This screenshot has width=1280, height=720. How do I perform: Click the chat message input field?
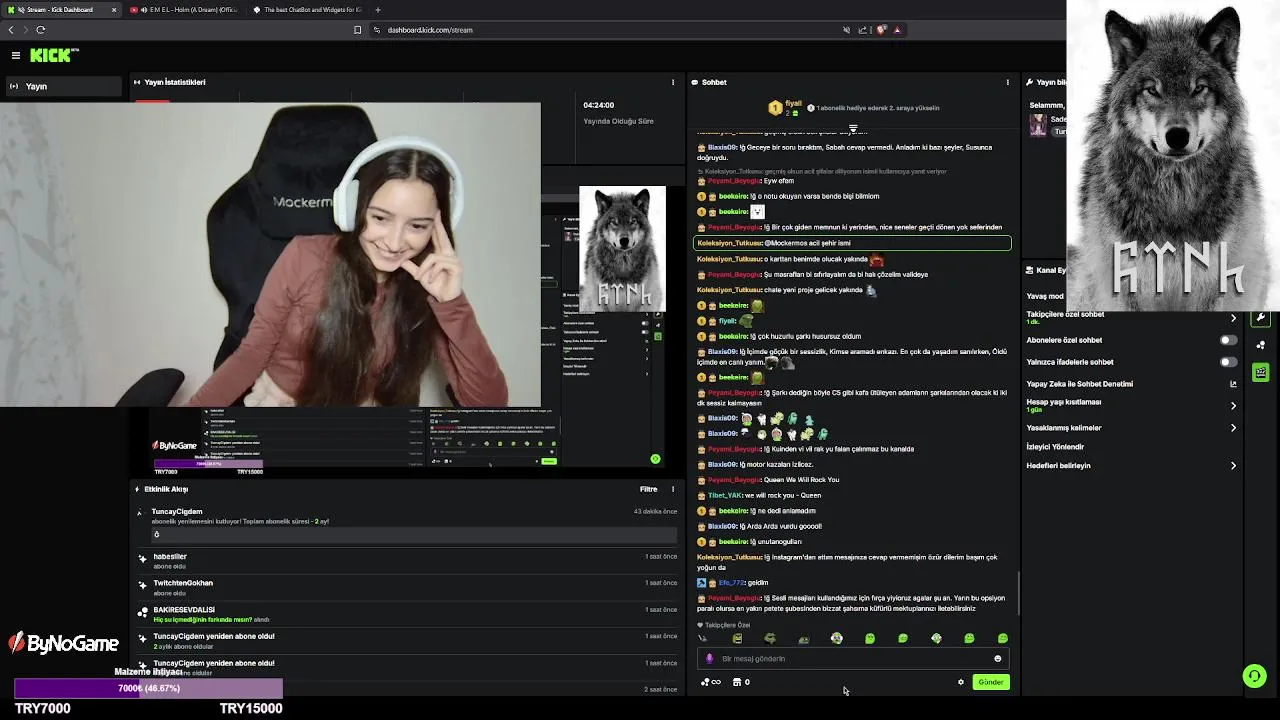(852, 658)
